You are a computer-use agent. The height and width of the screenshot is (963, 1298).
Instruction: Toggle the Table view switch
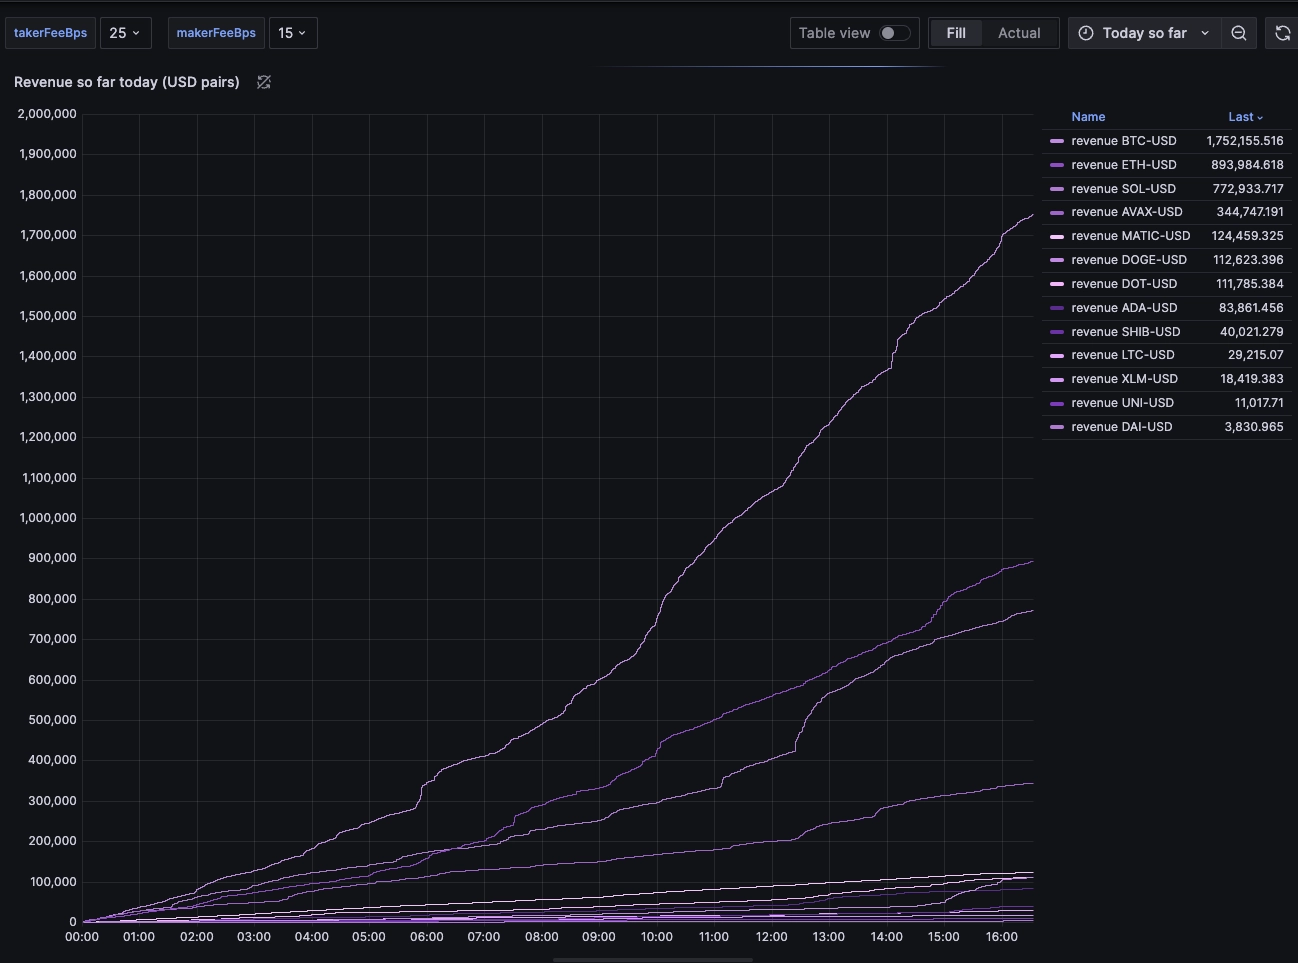click(894, 33)
